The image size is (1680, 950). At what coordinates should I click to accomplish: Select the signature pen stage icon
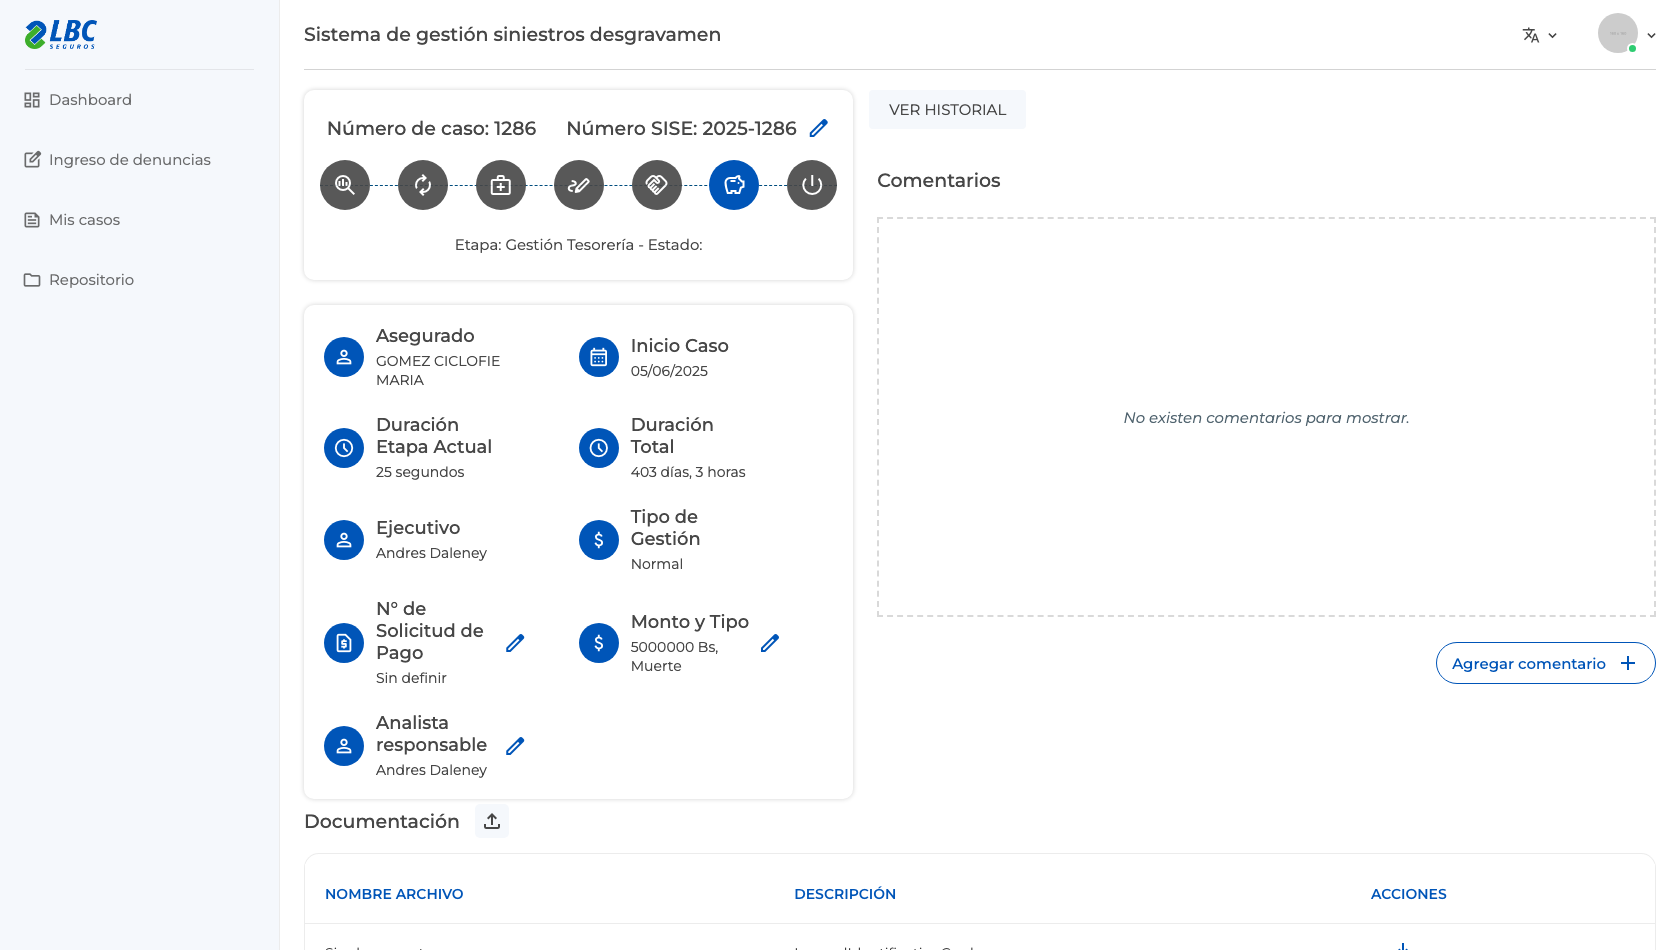coord(579,185)
